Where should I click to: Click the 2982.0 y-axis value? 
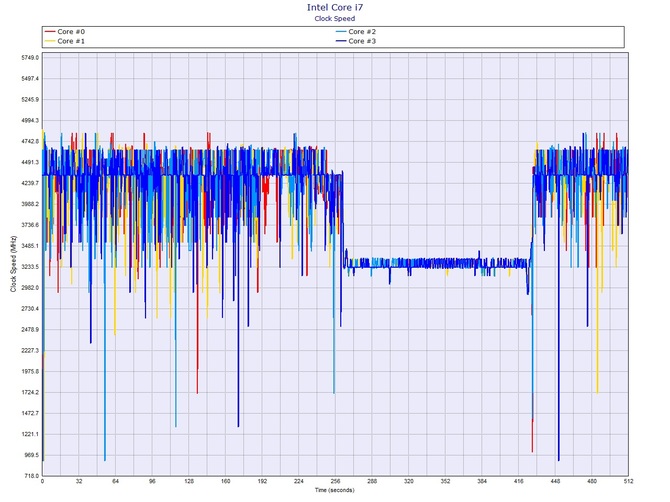tap(30, 288)
